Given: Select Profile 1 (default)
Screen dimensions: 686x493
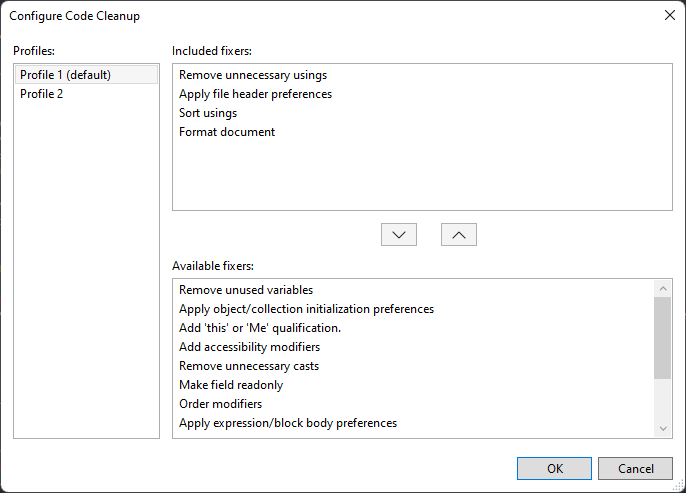Looking at the screenshot, I should coord(86,75).
